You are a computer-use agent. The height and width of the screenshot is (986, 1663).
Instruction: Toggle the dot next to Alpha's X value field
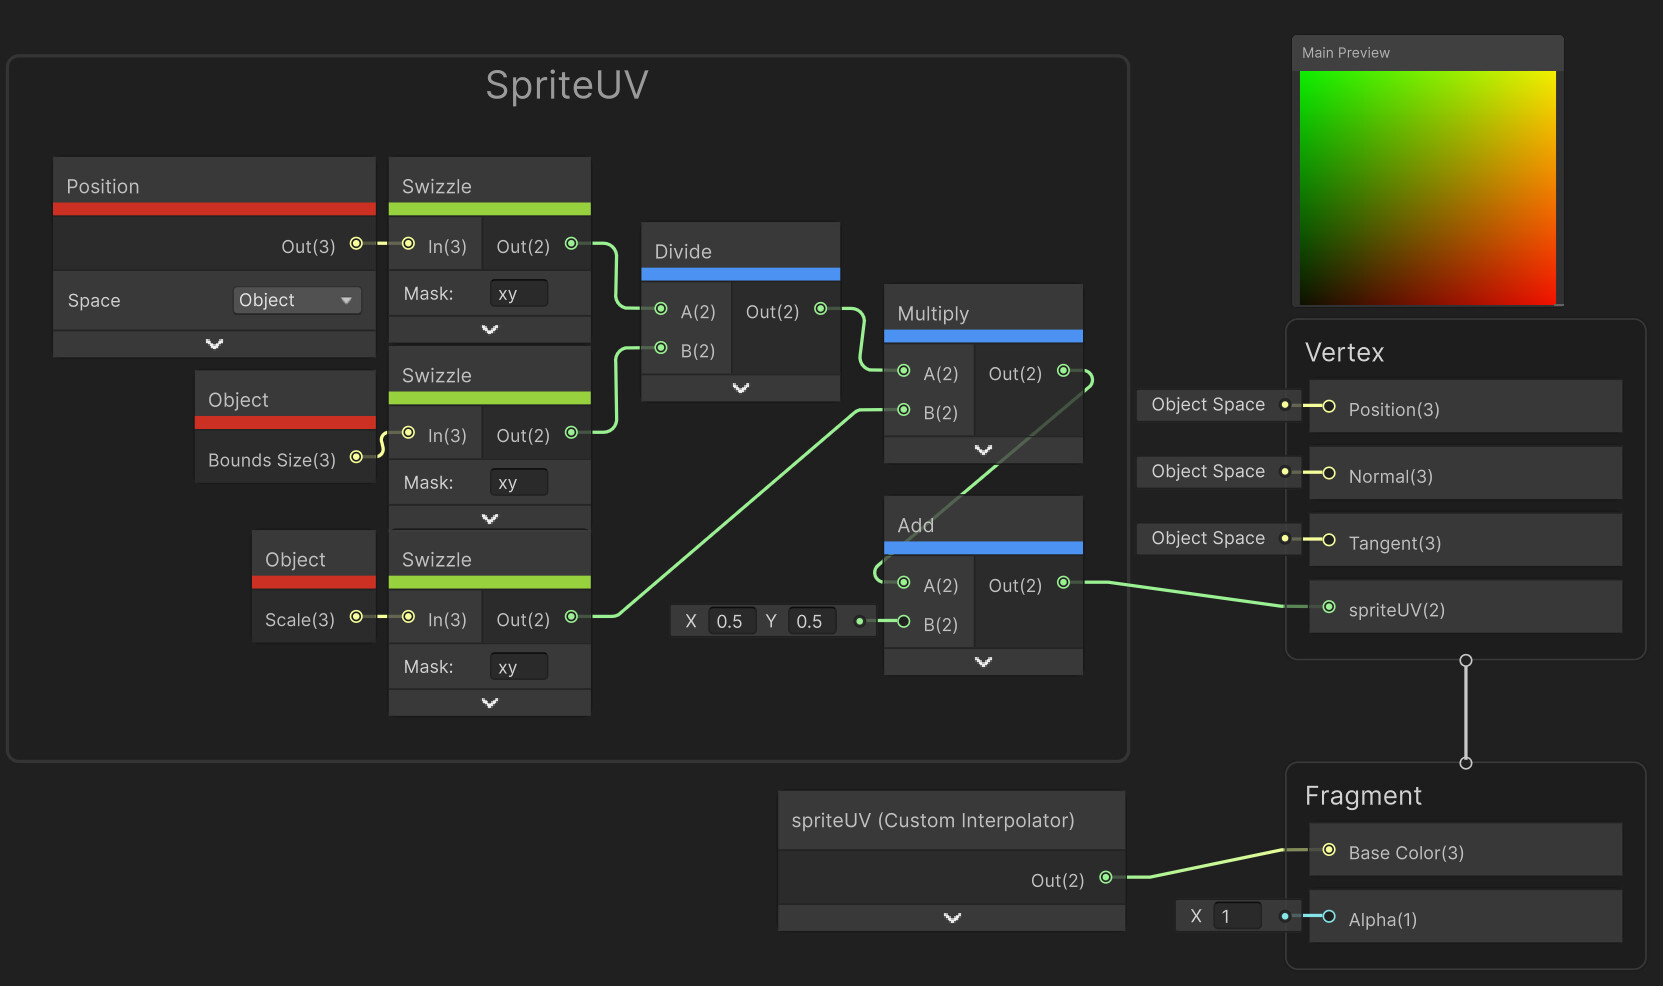click(x=1285, y=915)
